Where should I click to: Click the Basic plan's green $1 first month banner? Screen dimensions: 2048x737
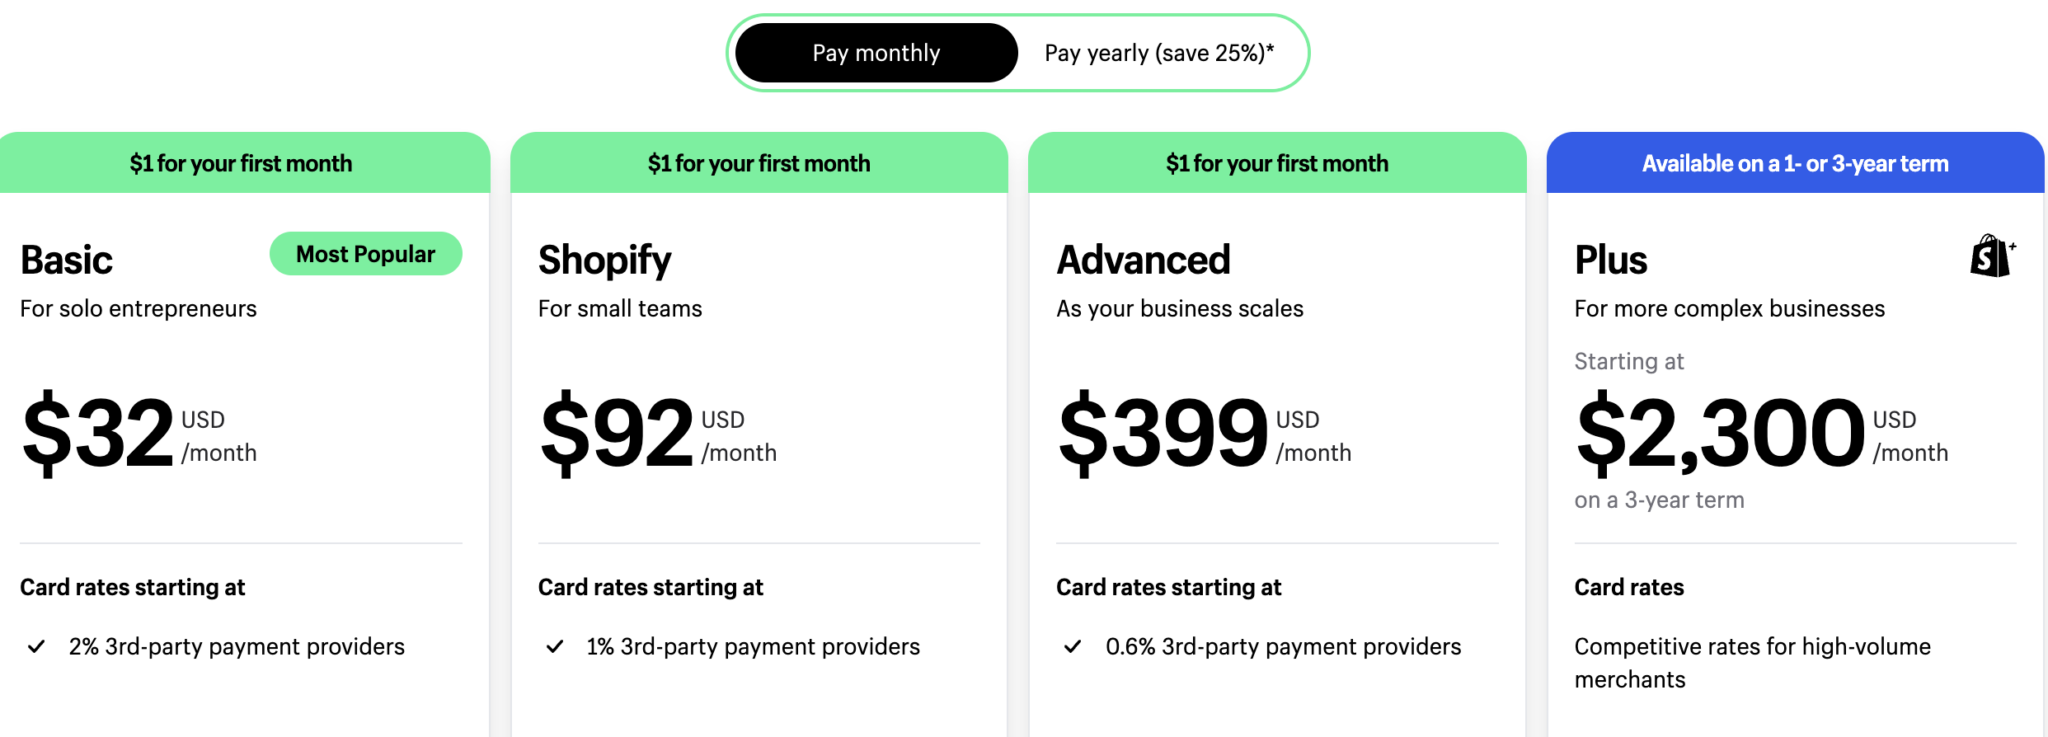point(241,163)
